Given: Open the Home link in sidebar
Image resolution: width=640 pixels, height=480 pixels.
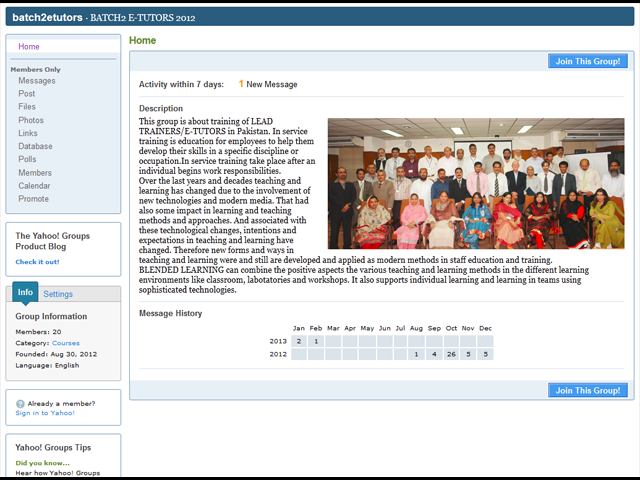Looking at the screenshot, I should click(x=29, y=47).
